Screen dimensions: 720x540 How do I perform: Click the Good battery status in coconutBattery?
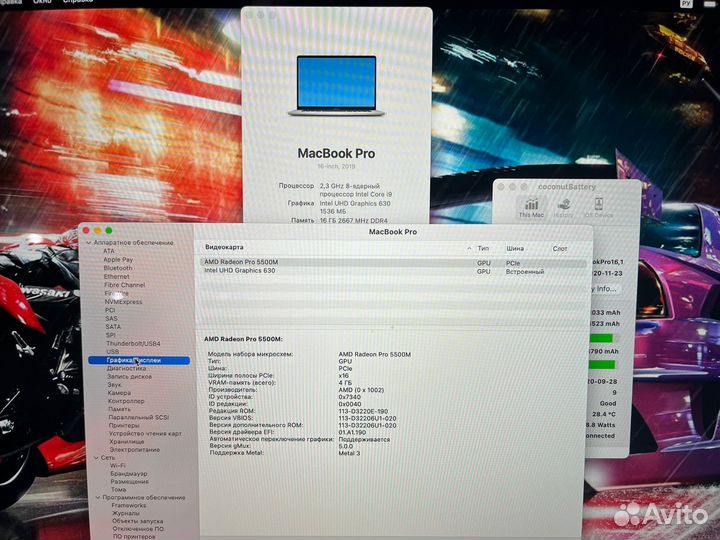[x=608, y=403]
